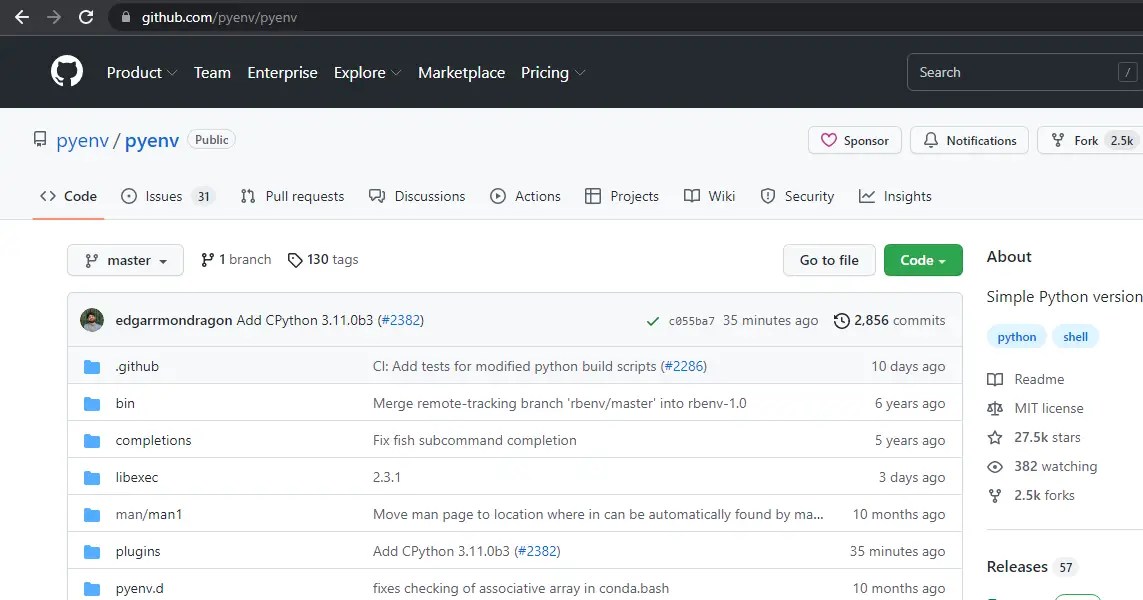Click the branch icon beside 1 branch

(208, 260)
